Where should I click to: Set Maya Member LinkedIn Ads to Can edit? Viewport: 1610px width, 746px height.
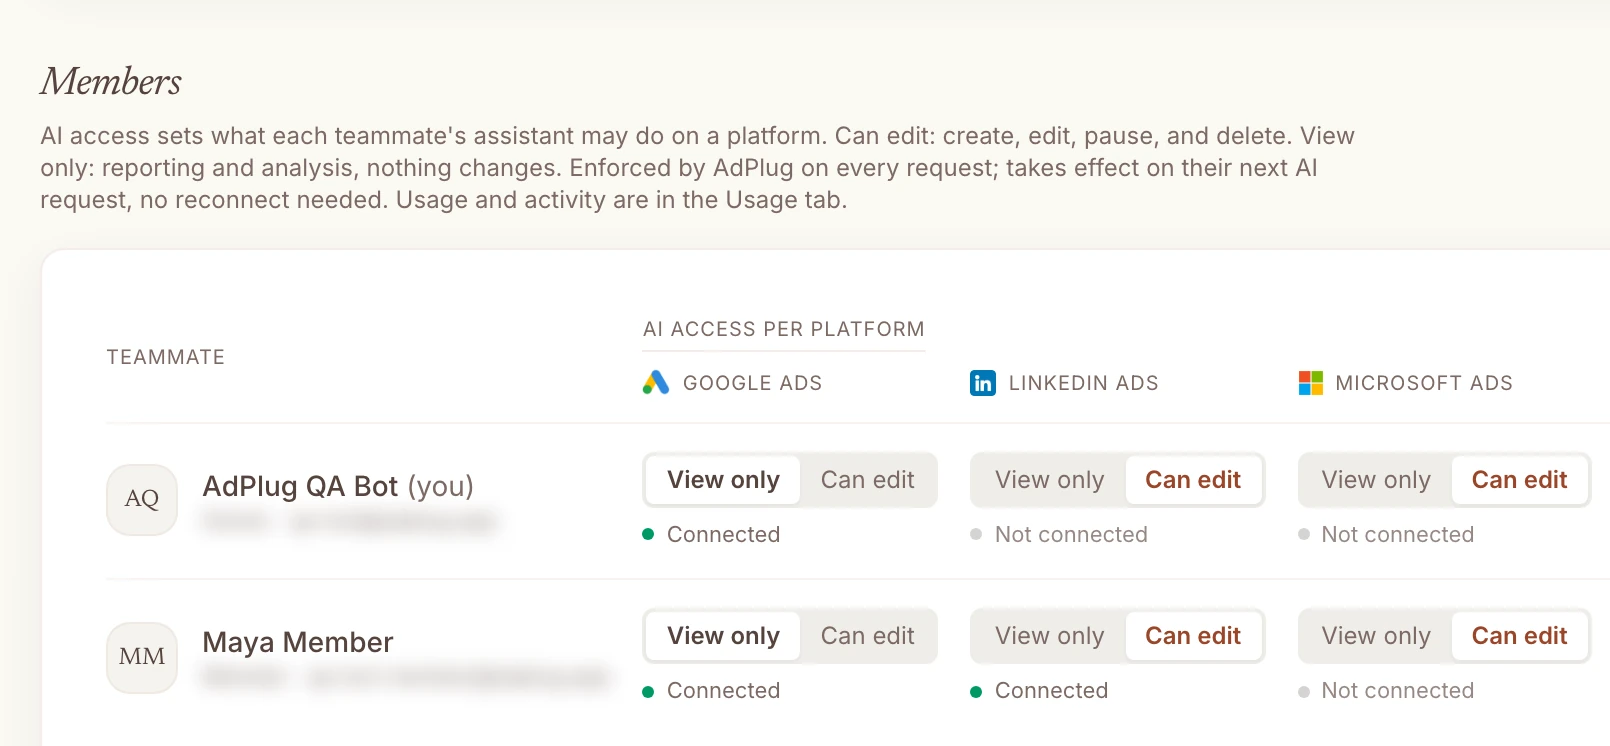coord(1193,636)
